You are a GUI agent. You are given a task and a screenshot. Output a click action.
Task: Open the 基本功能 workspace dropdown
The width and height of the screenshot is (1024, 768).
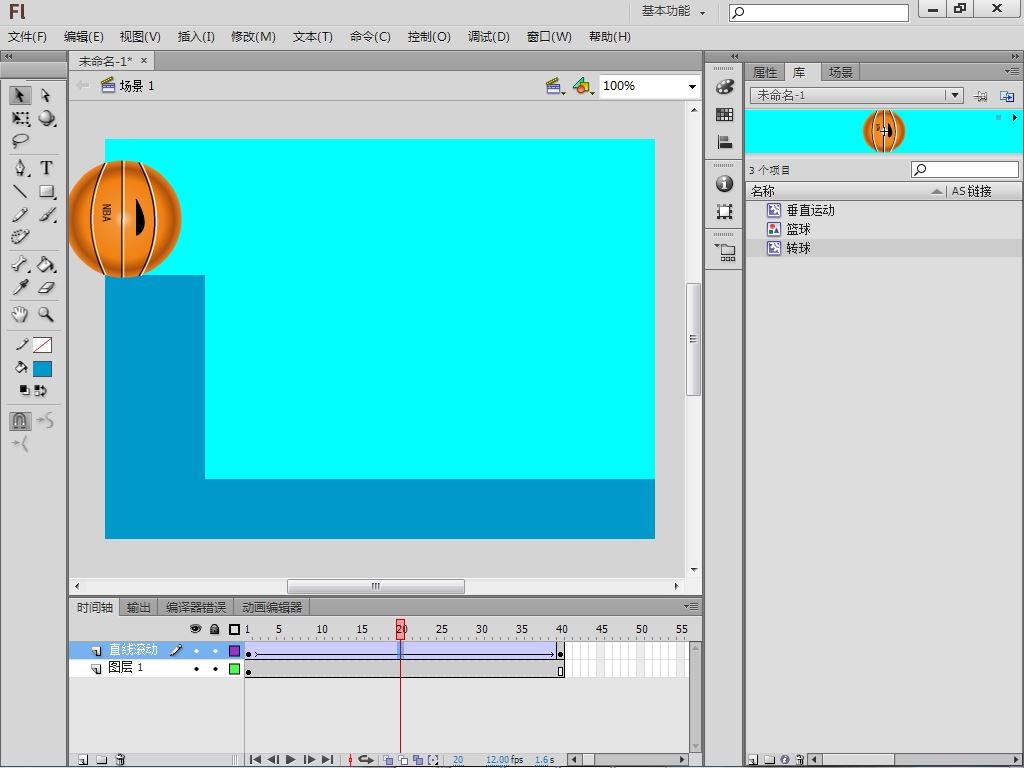coord(673,11)
